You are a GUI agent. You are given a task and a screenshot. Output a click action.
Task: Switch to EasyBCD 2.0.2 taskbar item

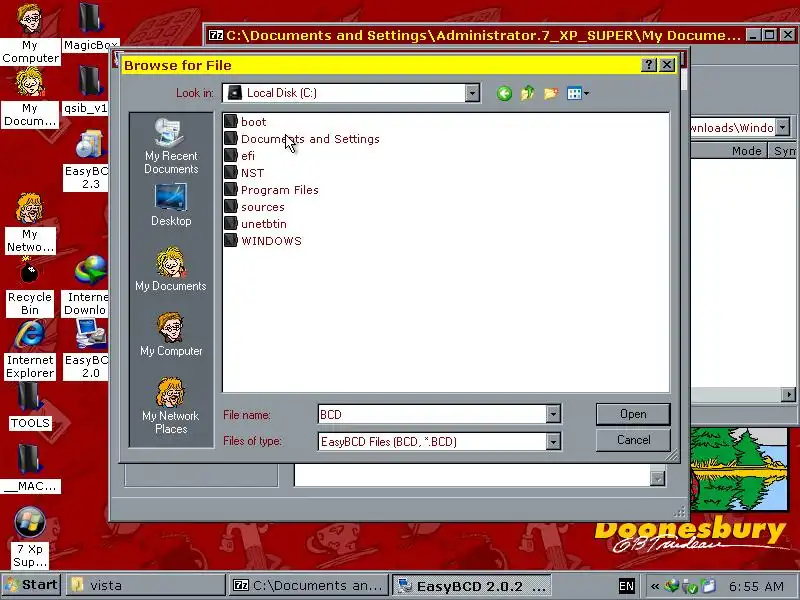(471, 586)
